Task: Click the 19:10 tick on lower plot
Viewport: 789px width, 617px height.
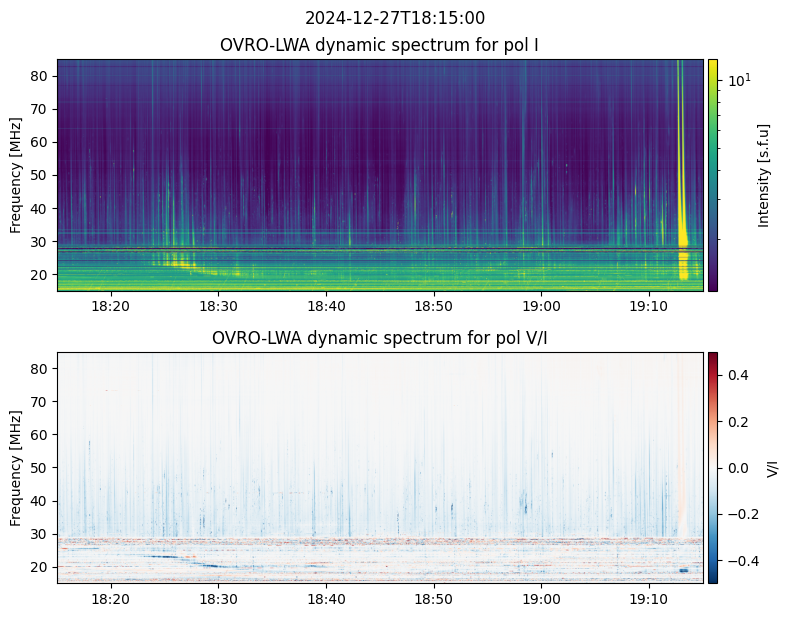Action: [x=649, y=599]
